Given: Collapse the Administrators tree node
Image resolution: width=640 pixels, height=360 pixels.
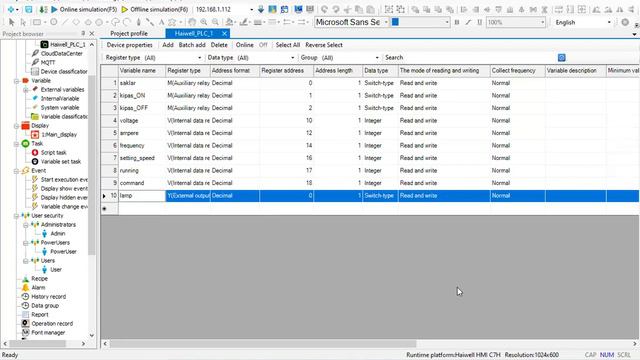Looking at the screenshot, I should pos(26,224).
